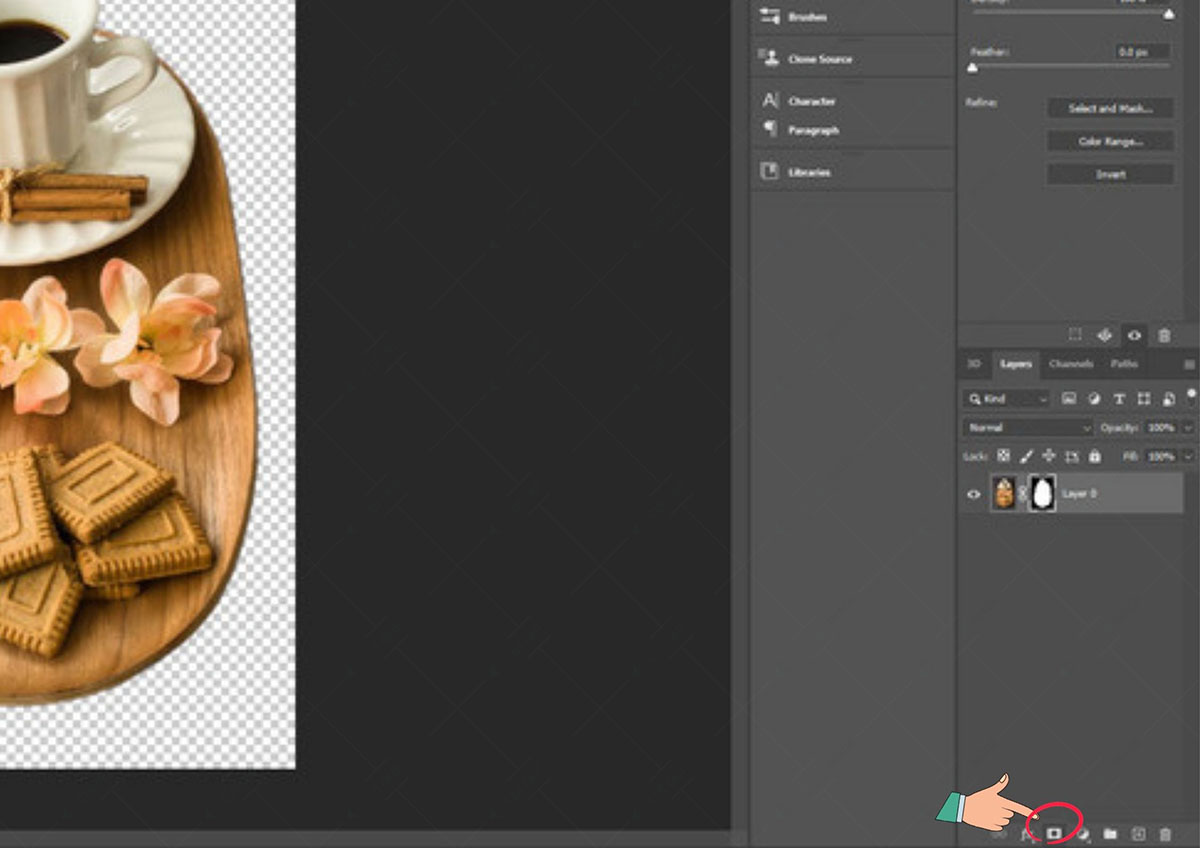This screenshot has width=1200, height=848.
Task: Click the Density slider handle
Action: click(1168, 13)
